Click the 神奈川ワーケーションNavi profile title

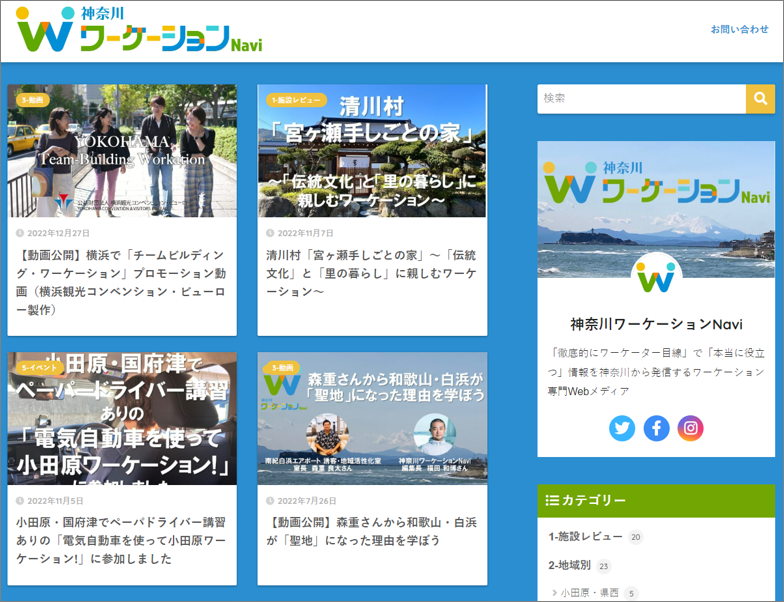(656, 324)
